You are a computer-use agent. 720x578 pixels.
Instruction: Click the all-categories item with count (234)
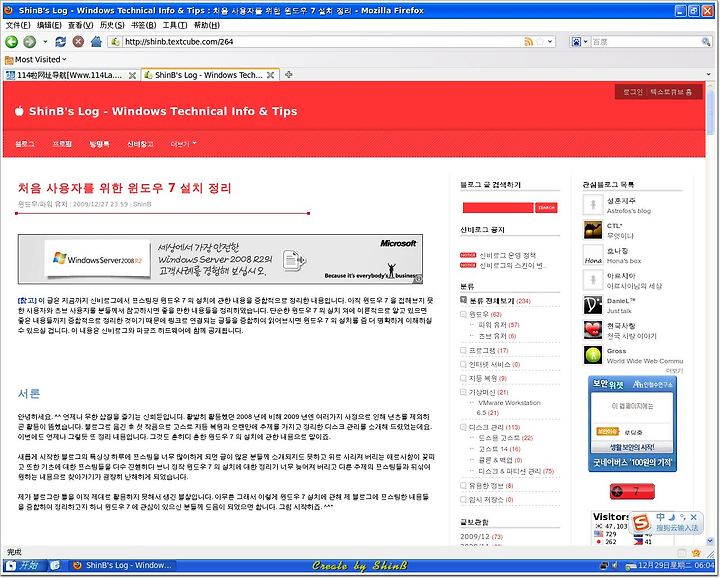[x=499, y=301]
